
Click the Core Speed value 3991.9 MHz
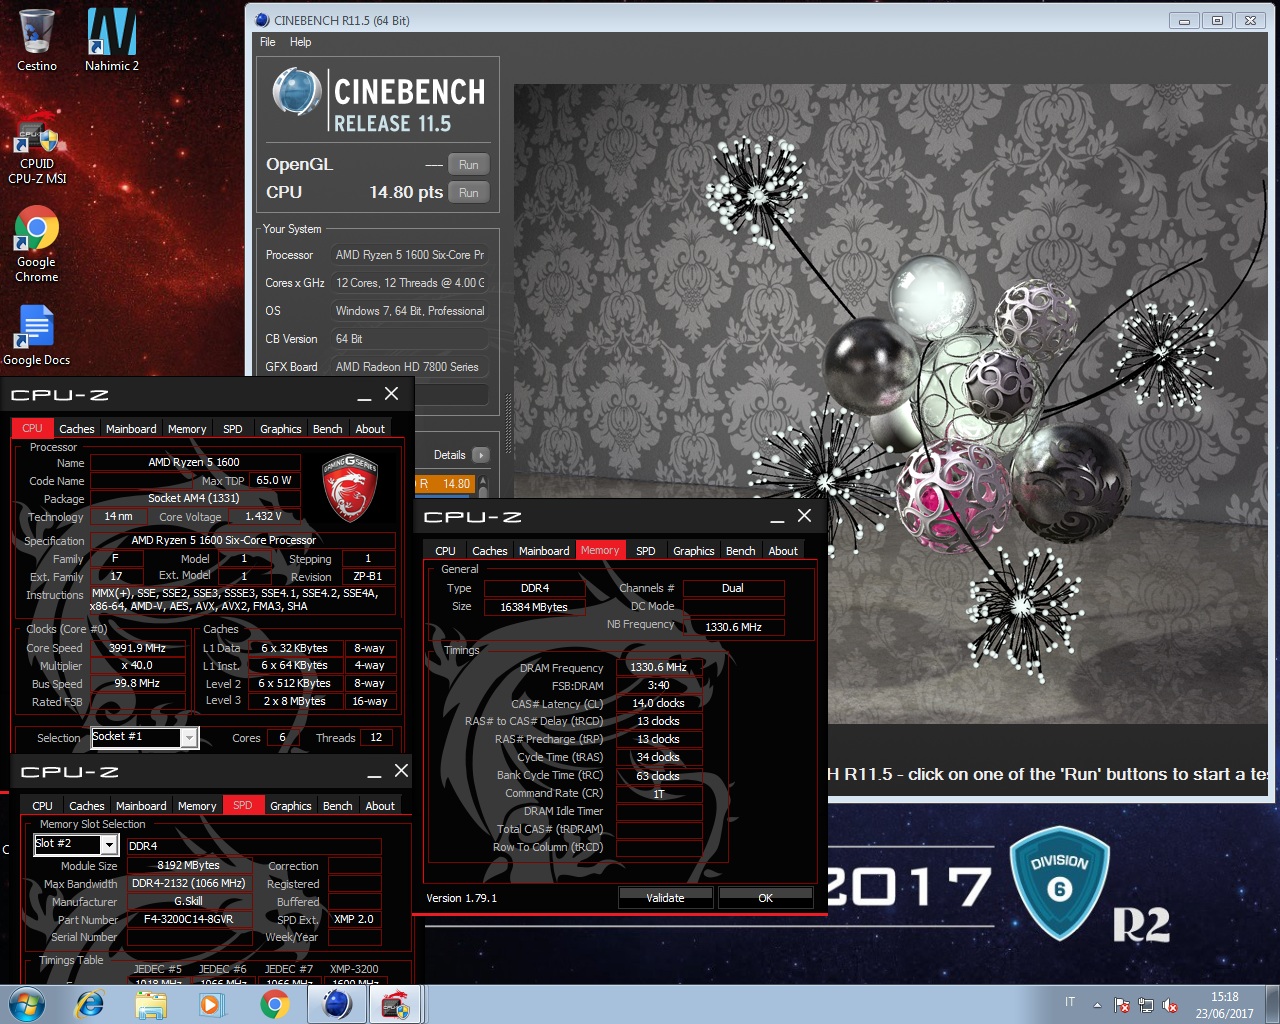click(137, 648)
